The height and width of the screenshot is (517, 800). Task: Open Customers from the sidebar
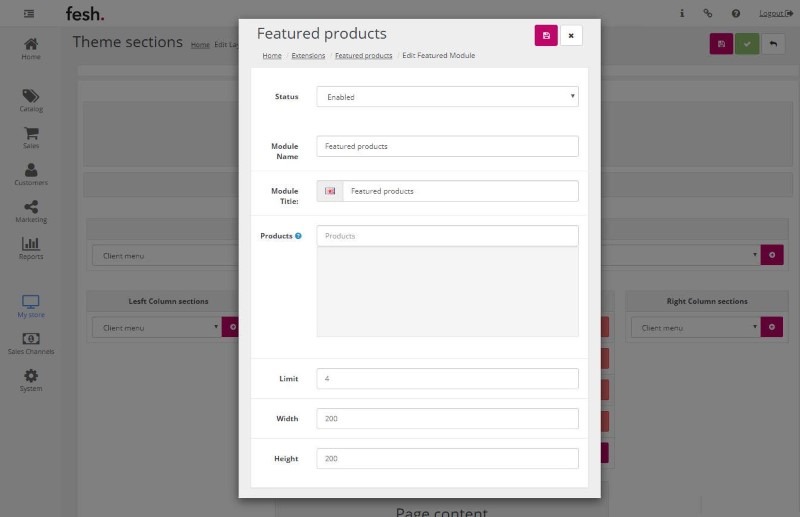(31, 174)
